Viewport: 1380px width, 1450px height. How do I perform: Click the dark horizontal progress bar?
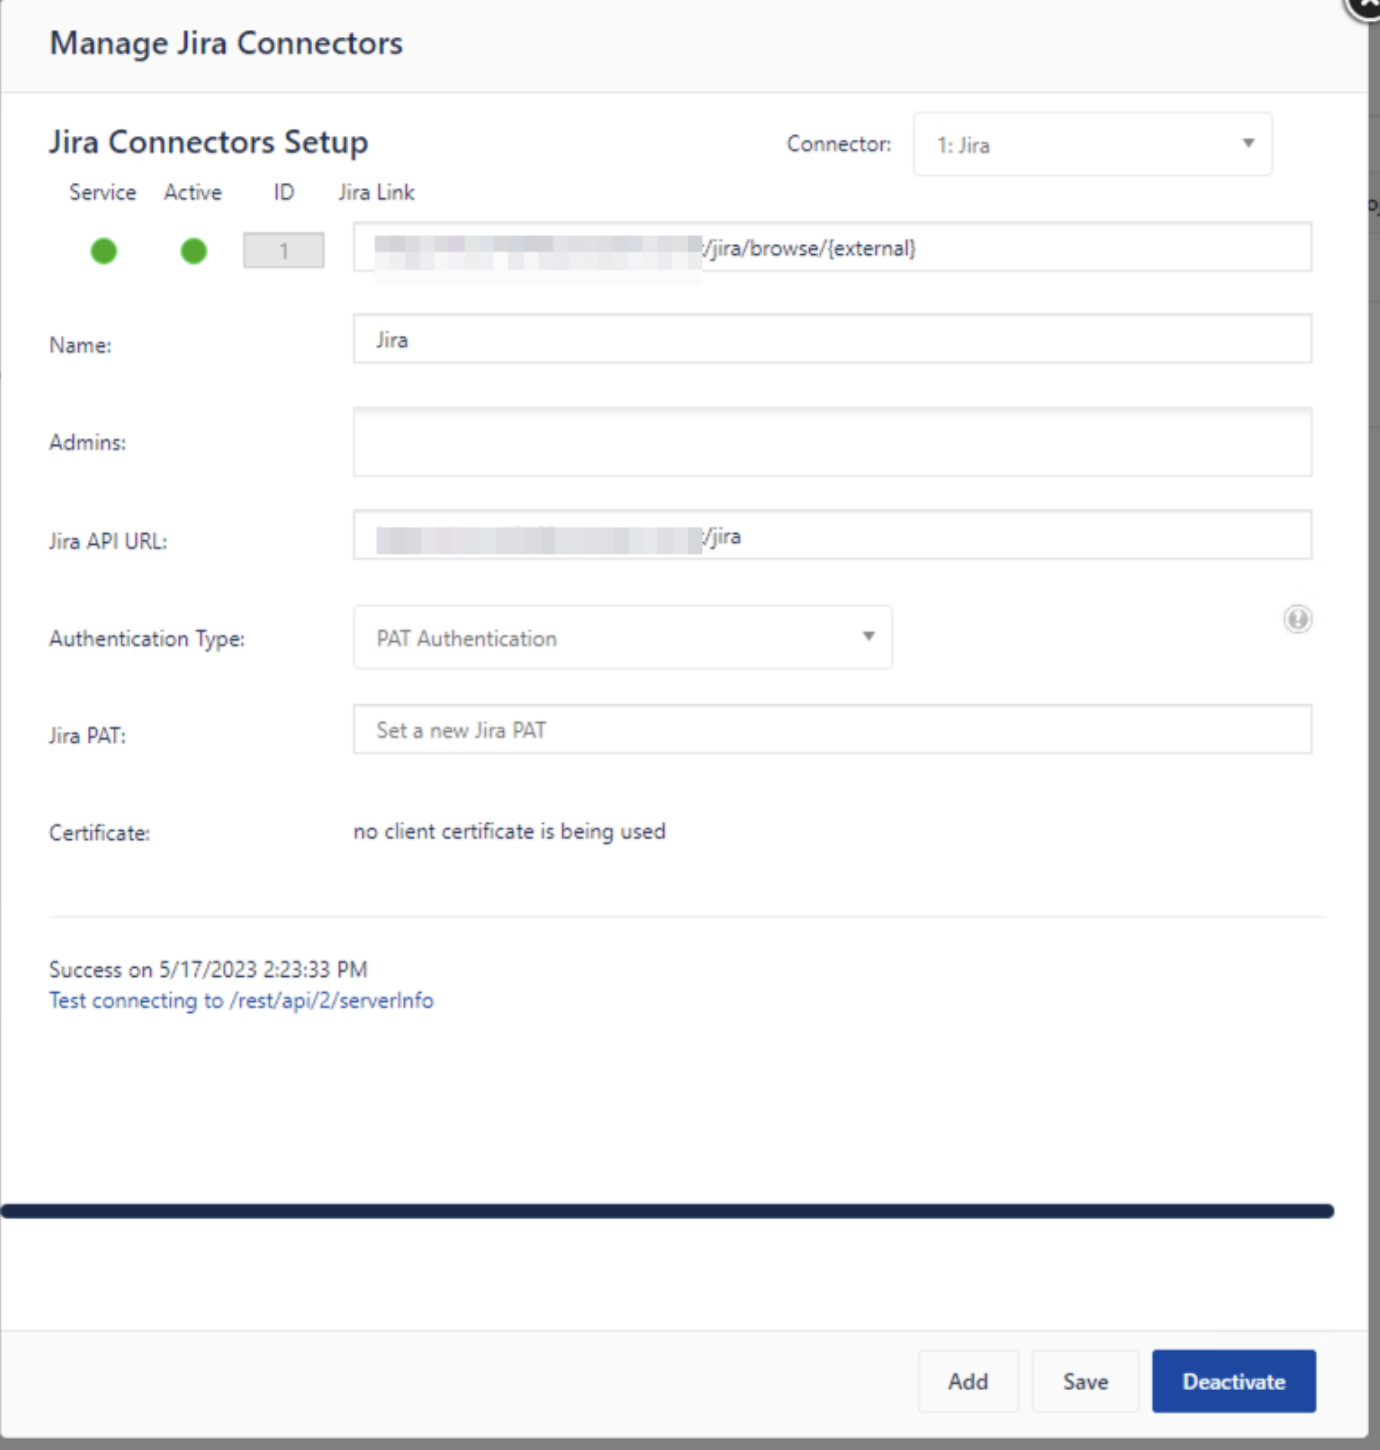[667, 1211]
